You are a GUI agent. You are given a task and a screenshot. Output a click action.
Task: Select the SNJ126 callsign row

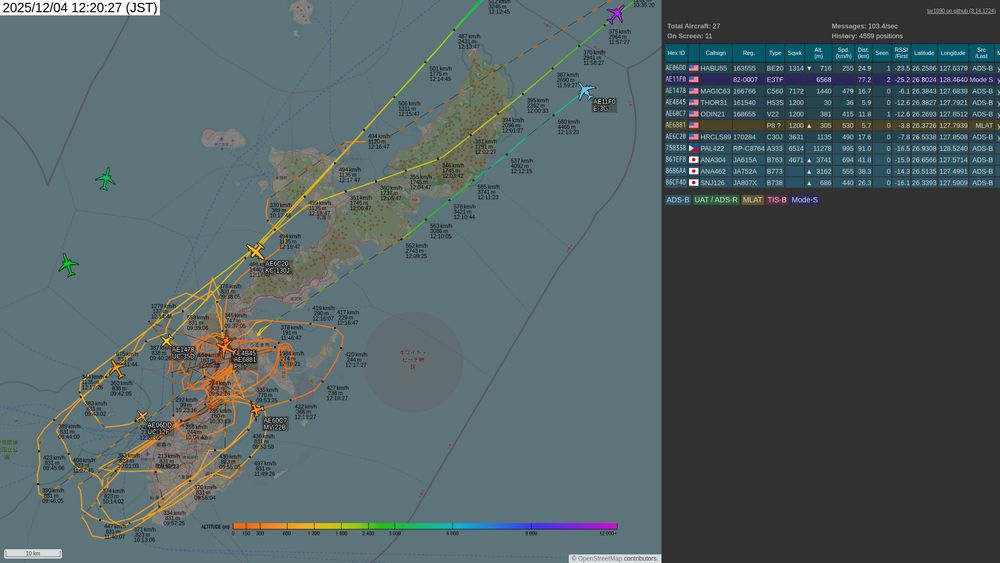pyautogui.click(x=832, y=183)
